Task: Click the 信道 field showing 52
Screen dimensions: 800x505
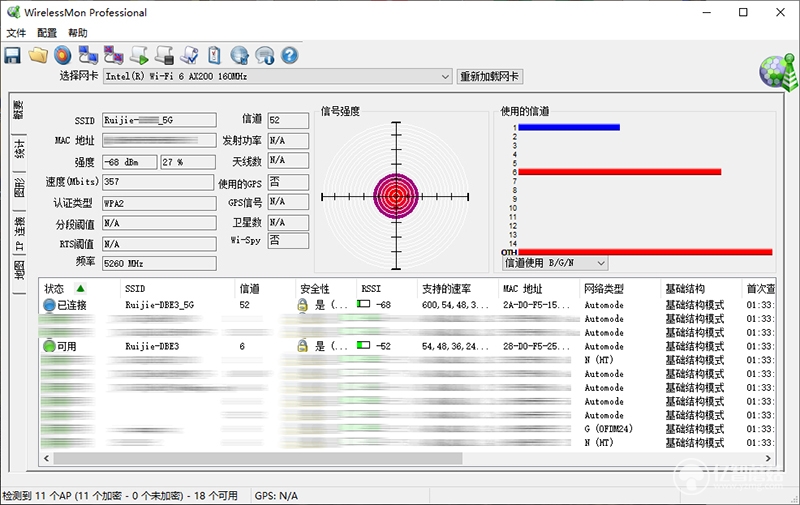Action: pos(288,120)
